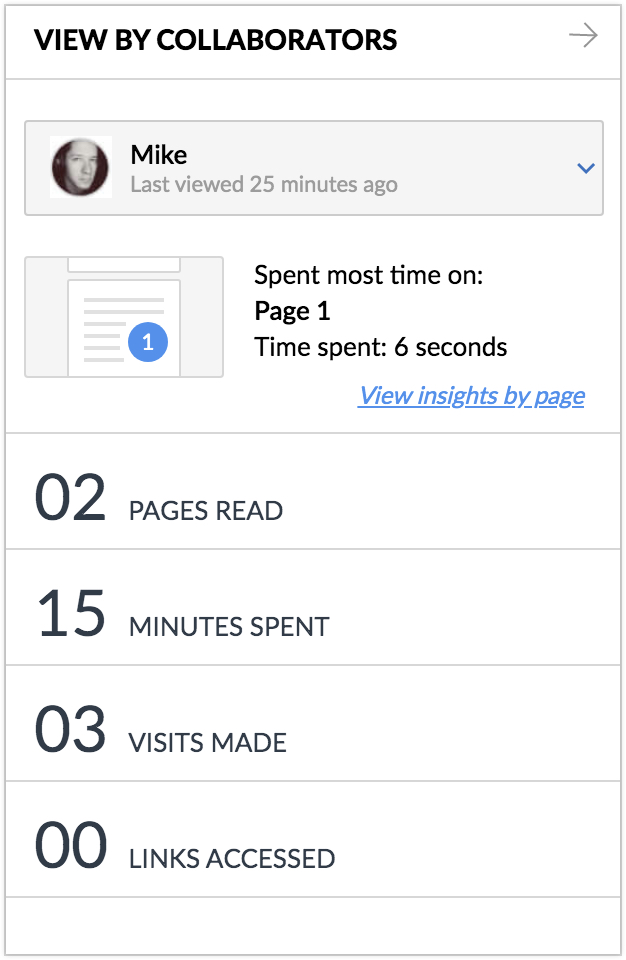
Task: Click the View by Collaborators heading
Action: tap(215, 40)
